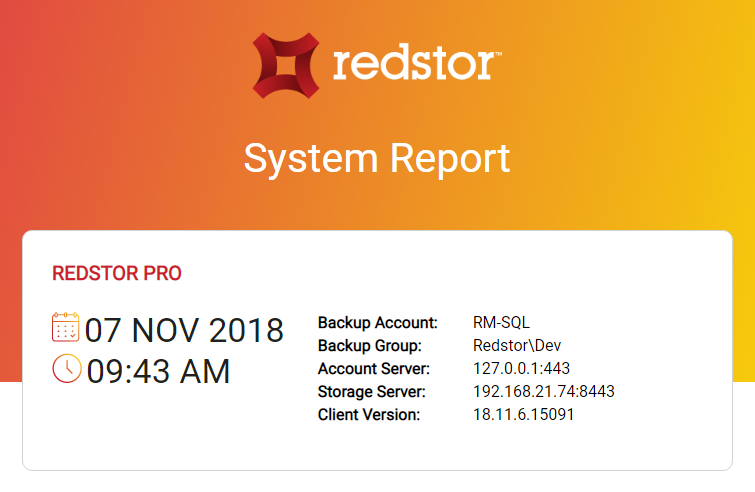
Task: Click the Storage Server label
Action: tap(372, 392)
